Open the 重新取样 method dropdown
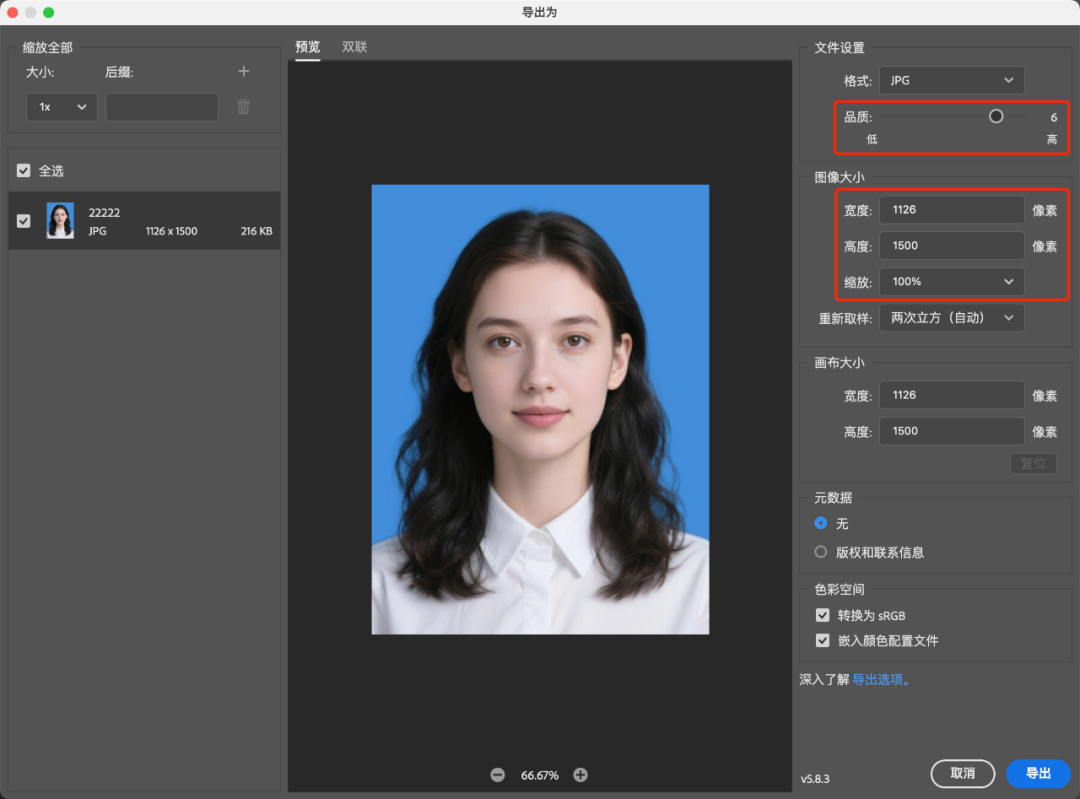This screenshot has width=1080, height=799. point(951,318)
